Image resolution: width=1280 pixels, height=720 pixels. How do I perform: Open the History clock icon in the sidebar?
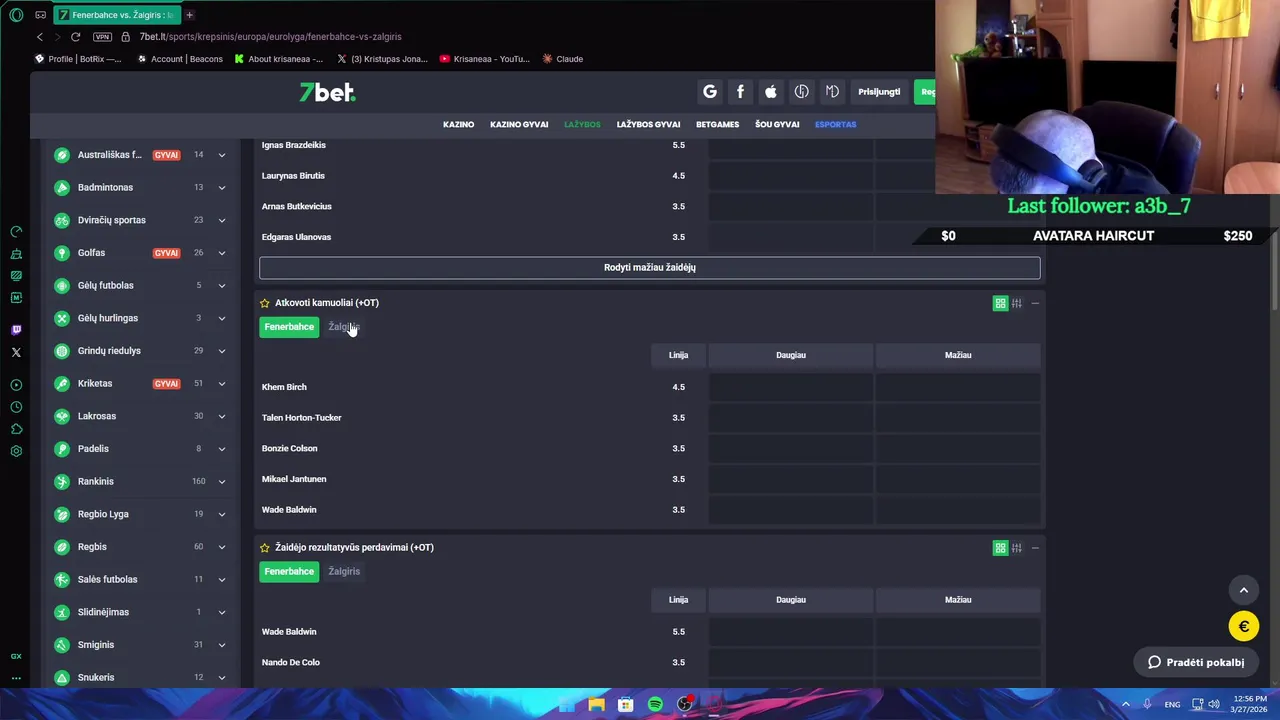click(16, 407)
